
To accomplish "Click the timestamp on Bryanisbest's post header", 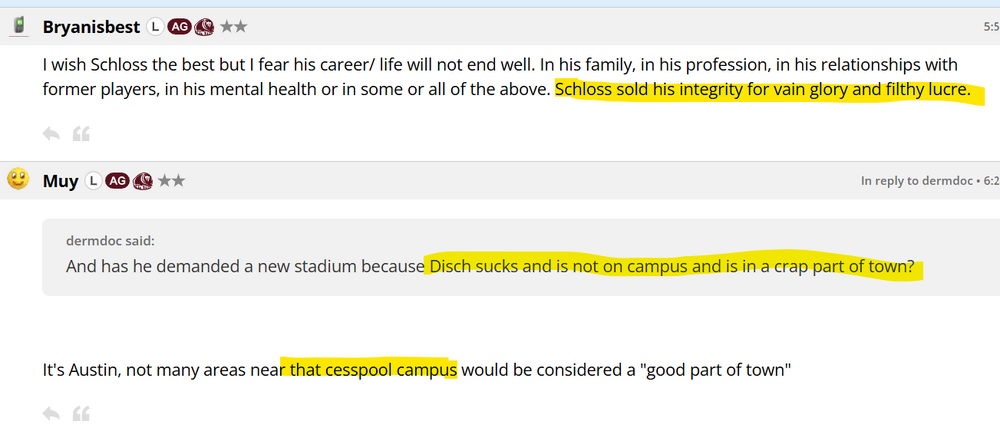I will point(990,27).
